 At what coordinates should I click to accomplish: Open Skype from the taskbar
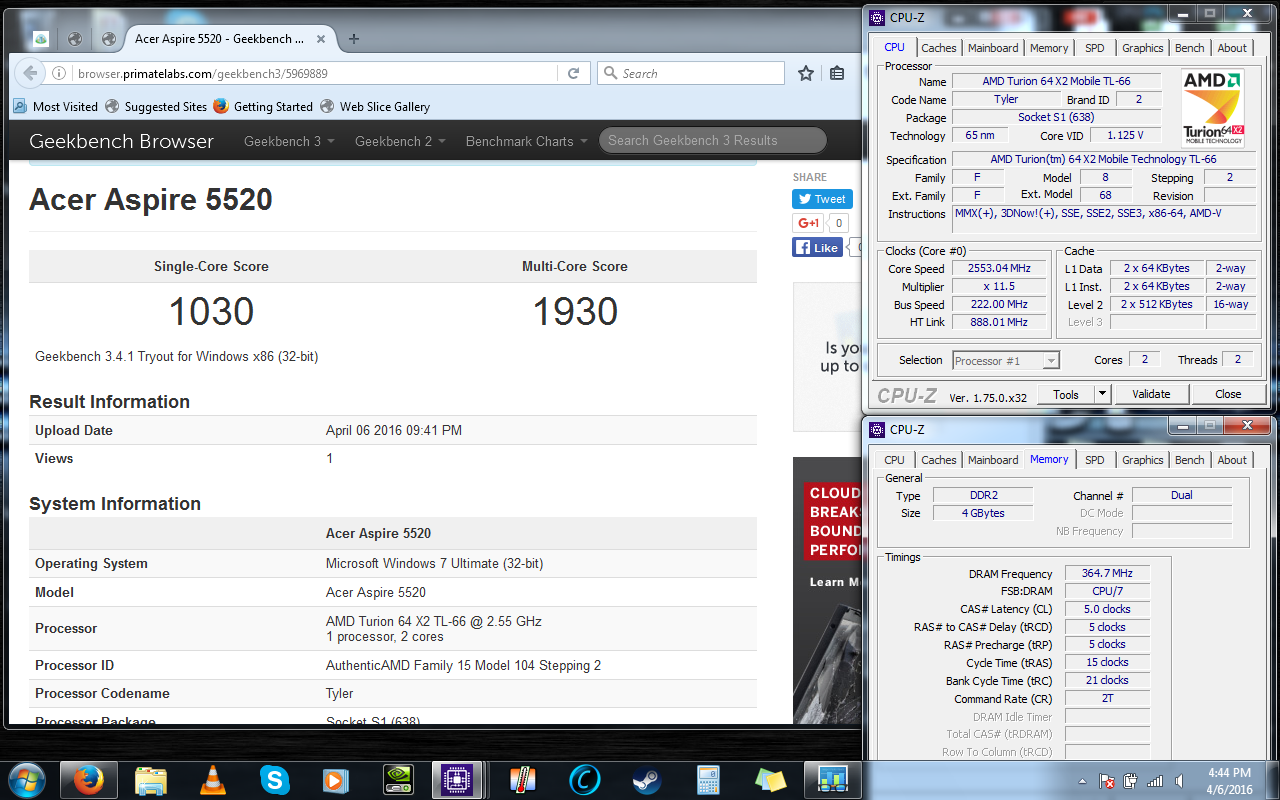[275, 779]
